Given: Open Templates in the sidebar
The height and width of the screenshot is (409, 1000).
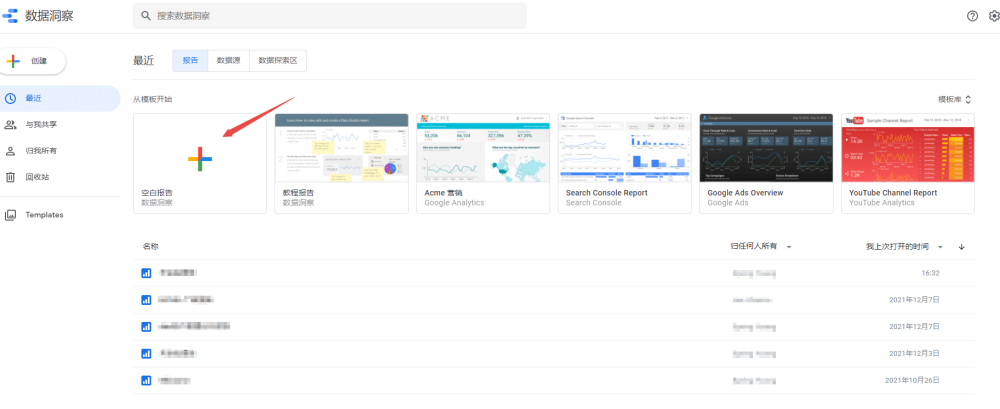Looking at the screenshot, I should pyautogui.click(x=44, y=214).
